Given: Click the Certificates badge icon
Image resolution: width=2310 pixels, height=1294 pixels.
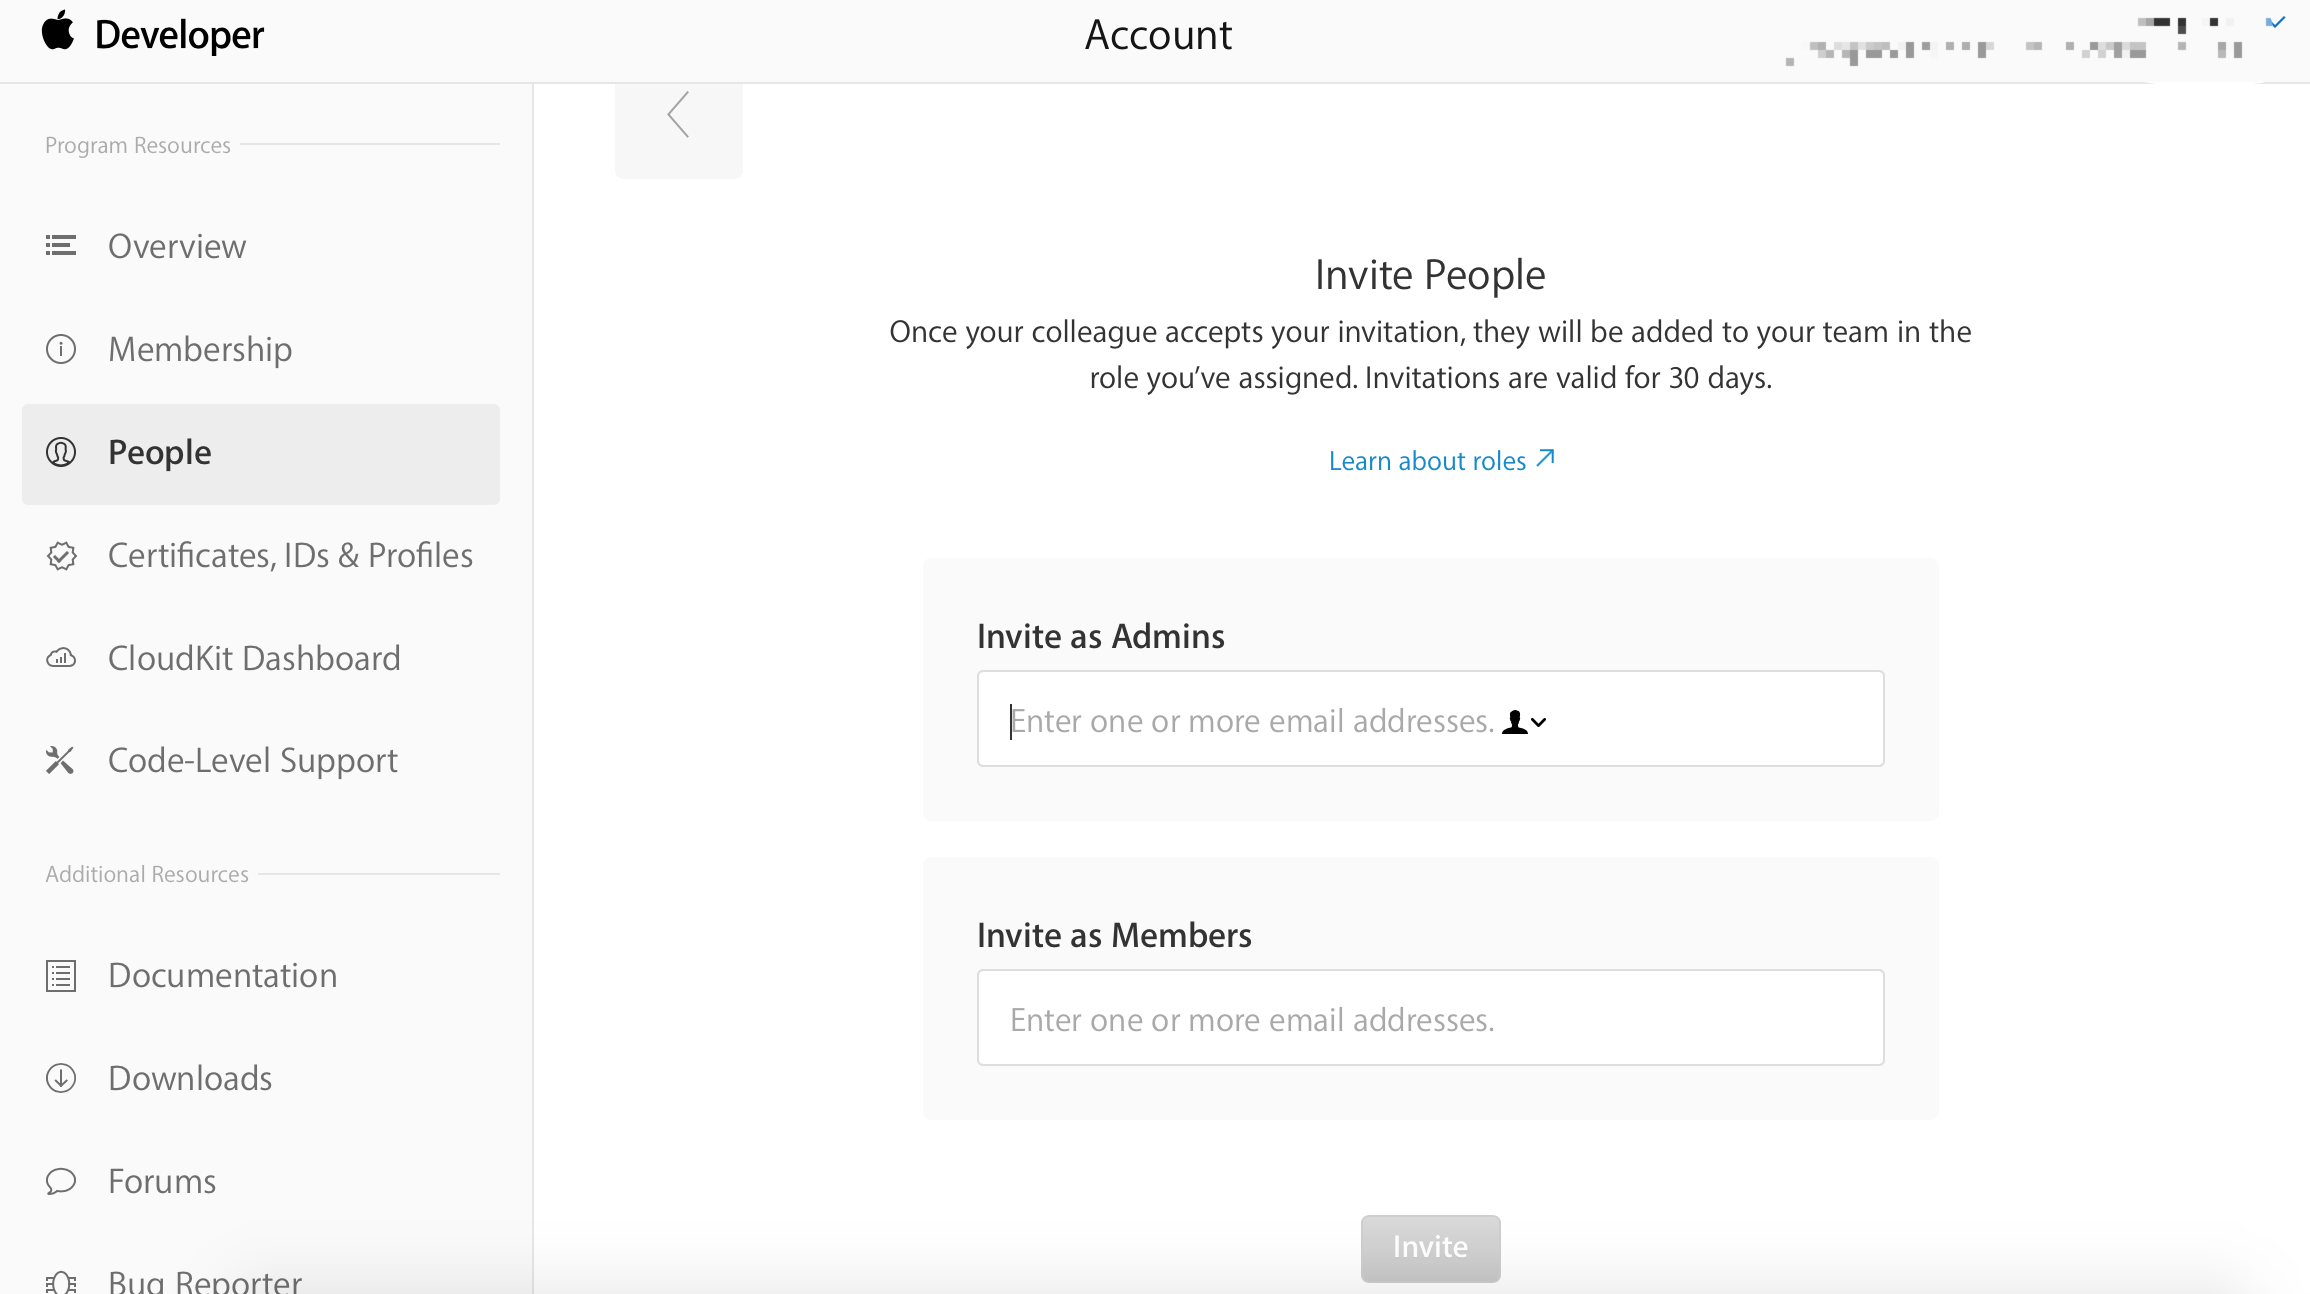Looking at the screenshot, I should point(61,555).
